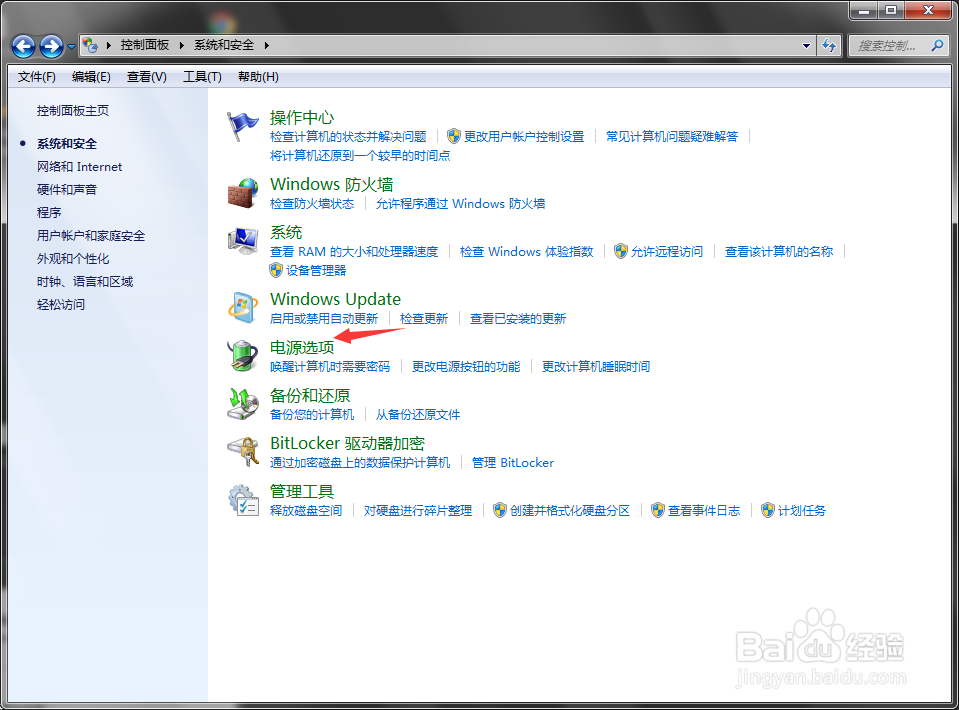
Task: Open the Windows 防火墙 heading link
Action: (x=331, y=184)
